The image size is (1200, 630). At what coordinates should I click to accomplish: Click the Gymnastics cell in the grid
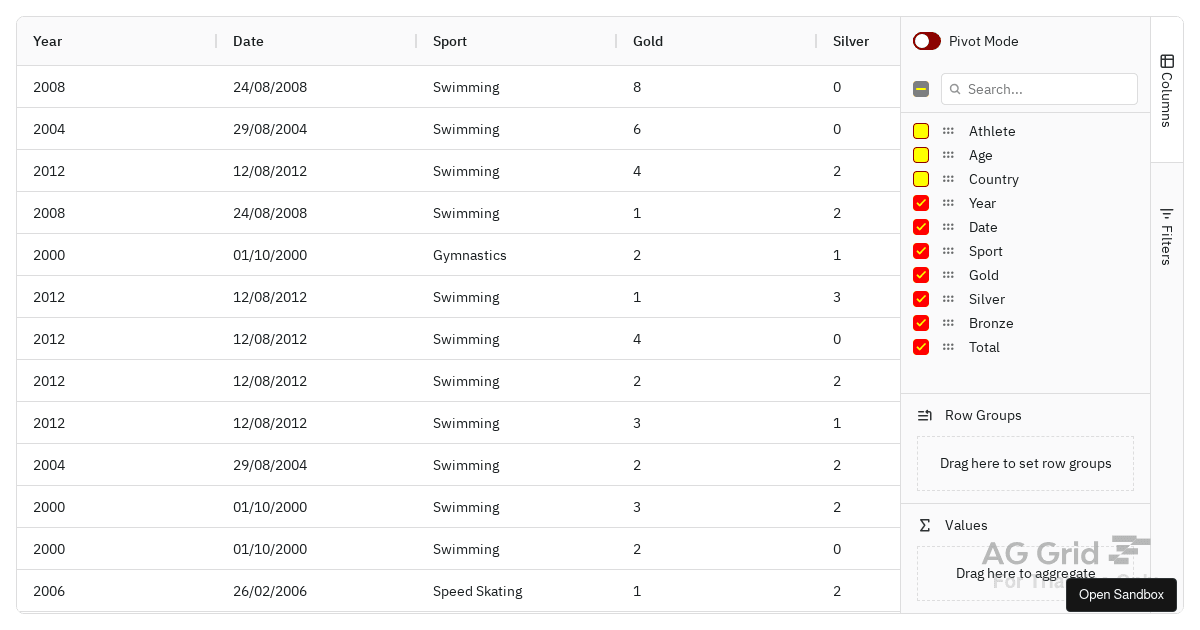pyautogui.click(x=470, y=255)
